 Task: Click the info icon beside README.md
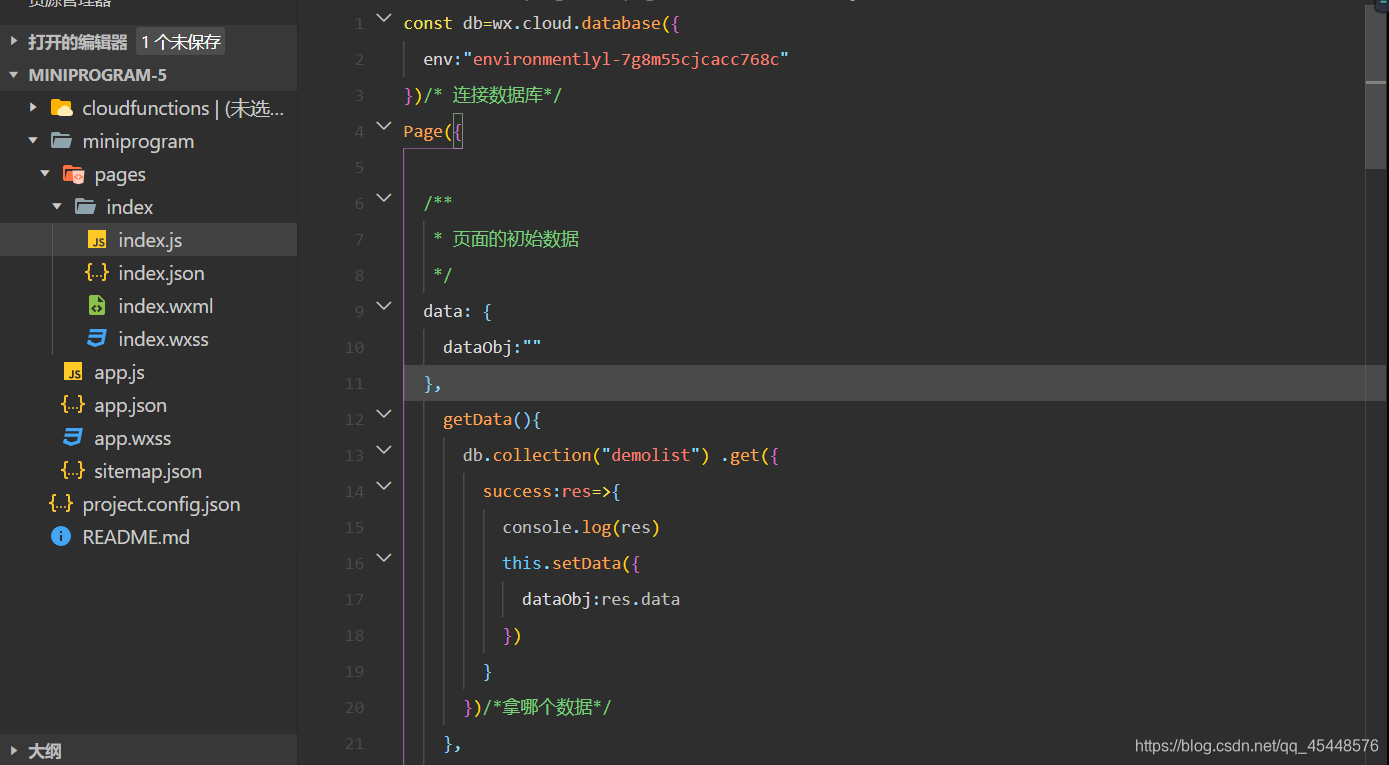pyautogui.click(x=61, y=537)
